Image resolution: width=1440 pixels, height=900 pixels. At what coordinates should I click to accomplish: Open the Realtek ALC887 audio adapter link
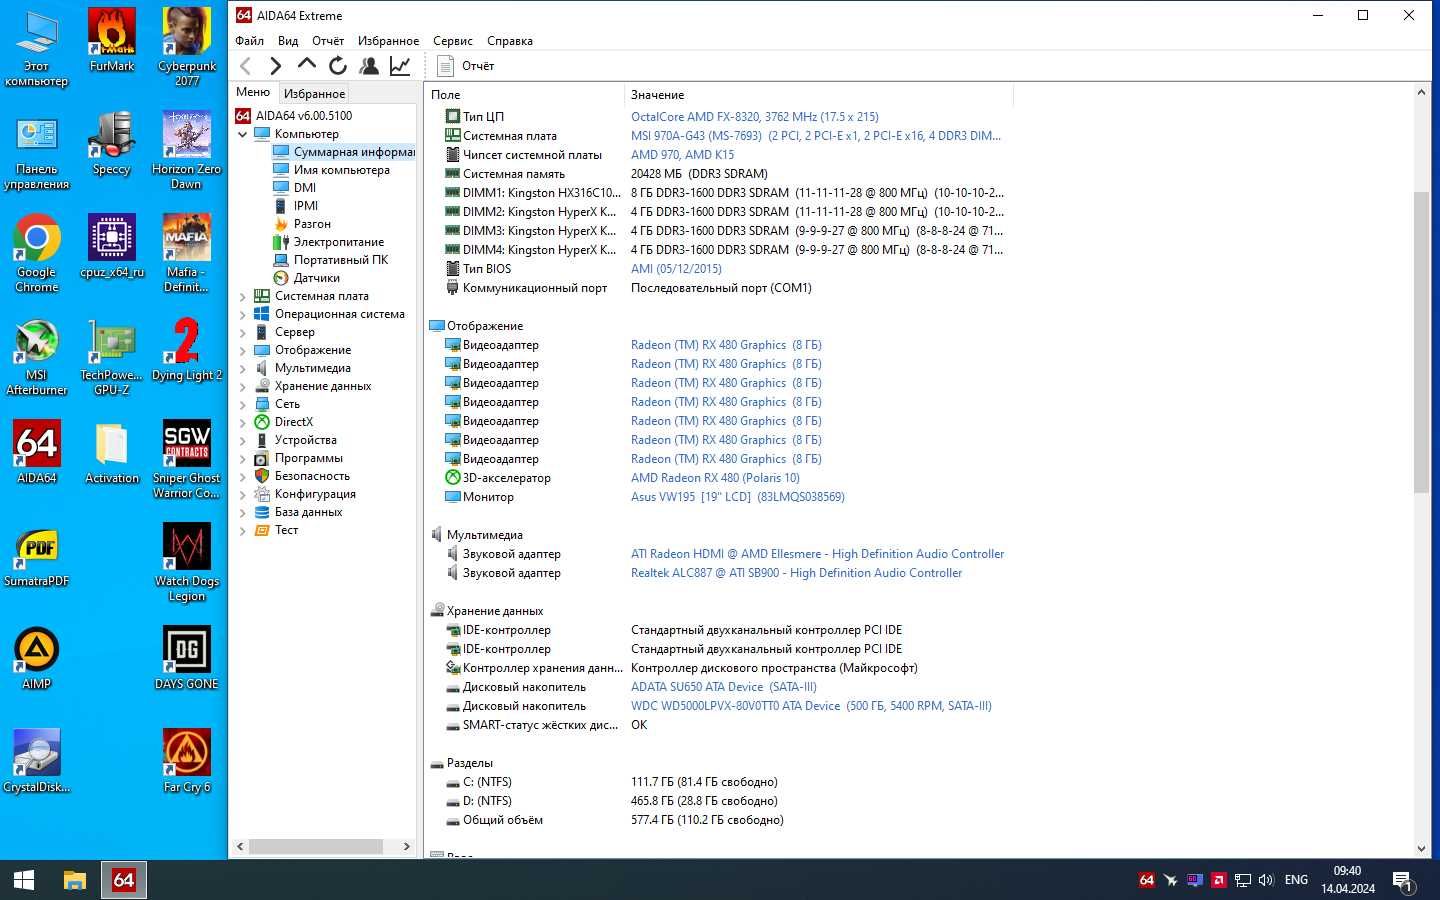(796, 573)
